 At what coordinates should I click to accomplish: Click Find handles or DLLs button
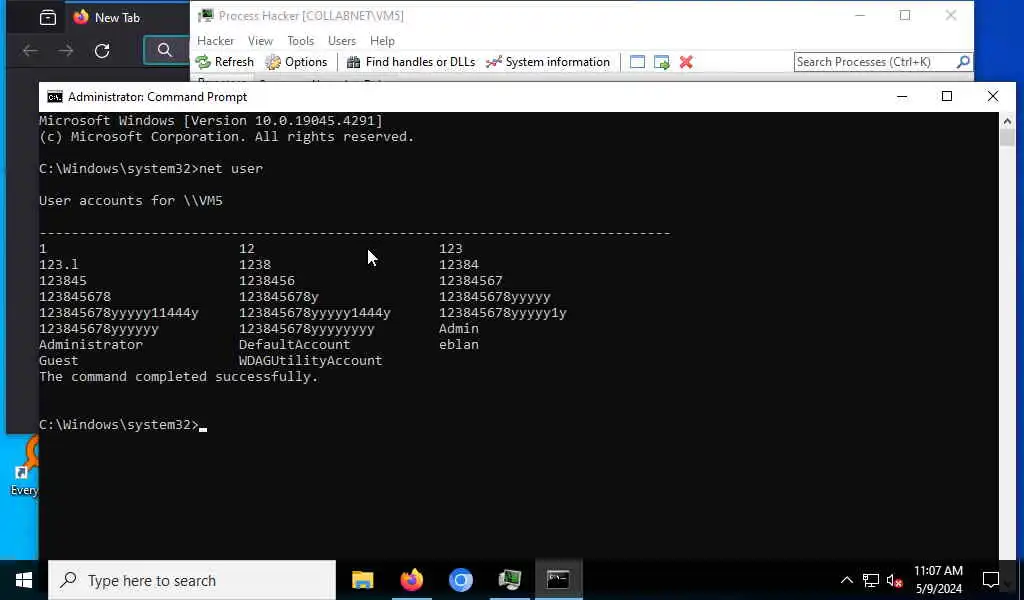coord(411,62)
